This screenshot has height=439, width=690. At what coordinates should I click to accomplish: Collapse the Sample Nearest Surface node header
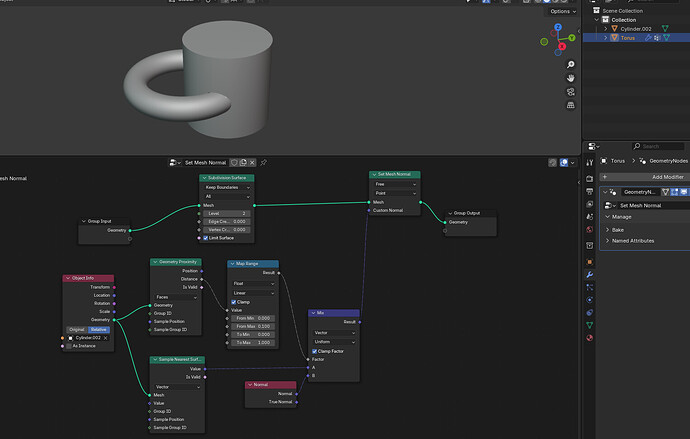(155, 360)
